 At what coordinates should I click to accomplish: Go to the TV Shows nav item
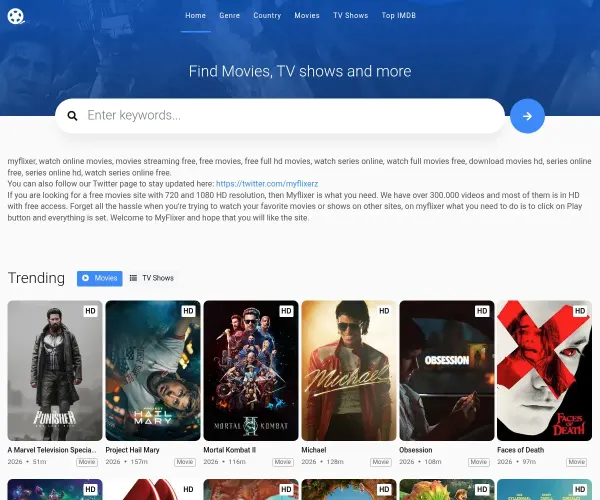(x=351, y=15)
